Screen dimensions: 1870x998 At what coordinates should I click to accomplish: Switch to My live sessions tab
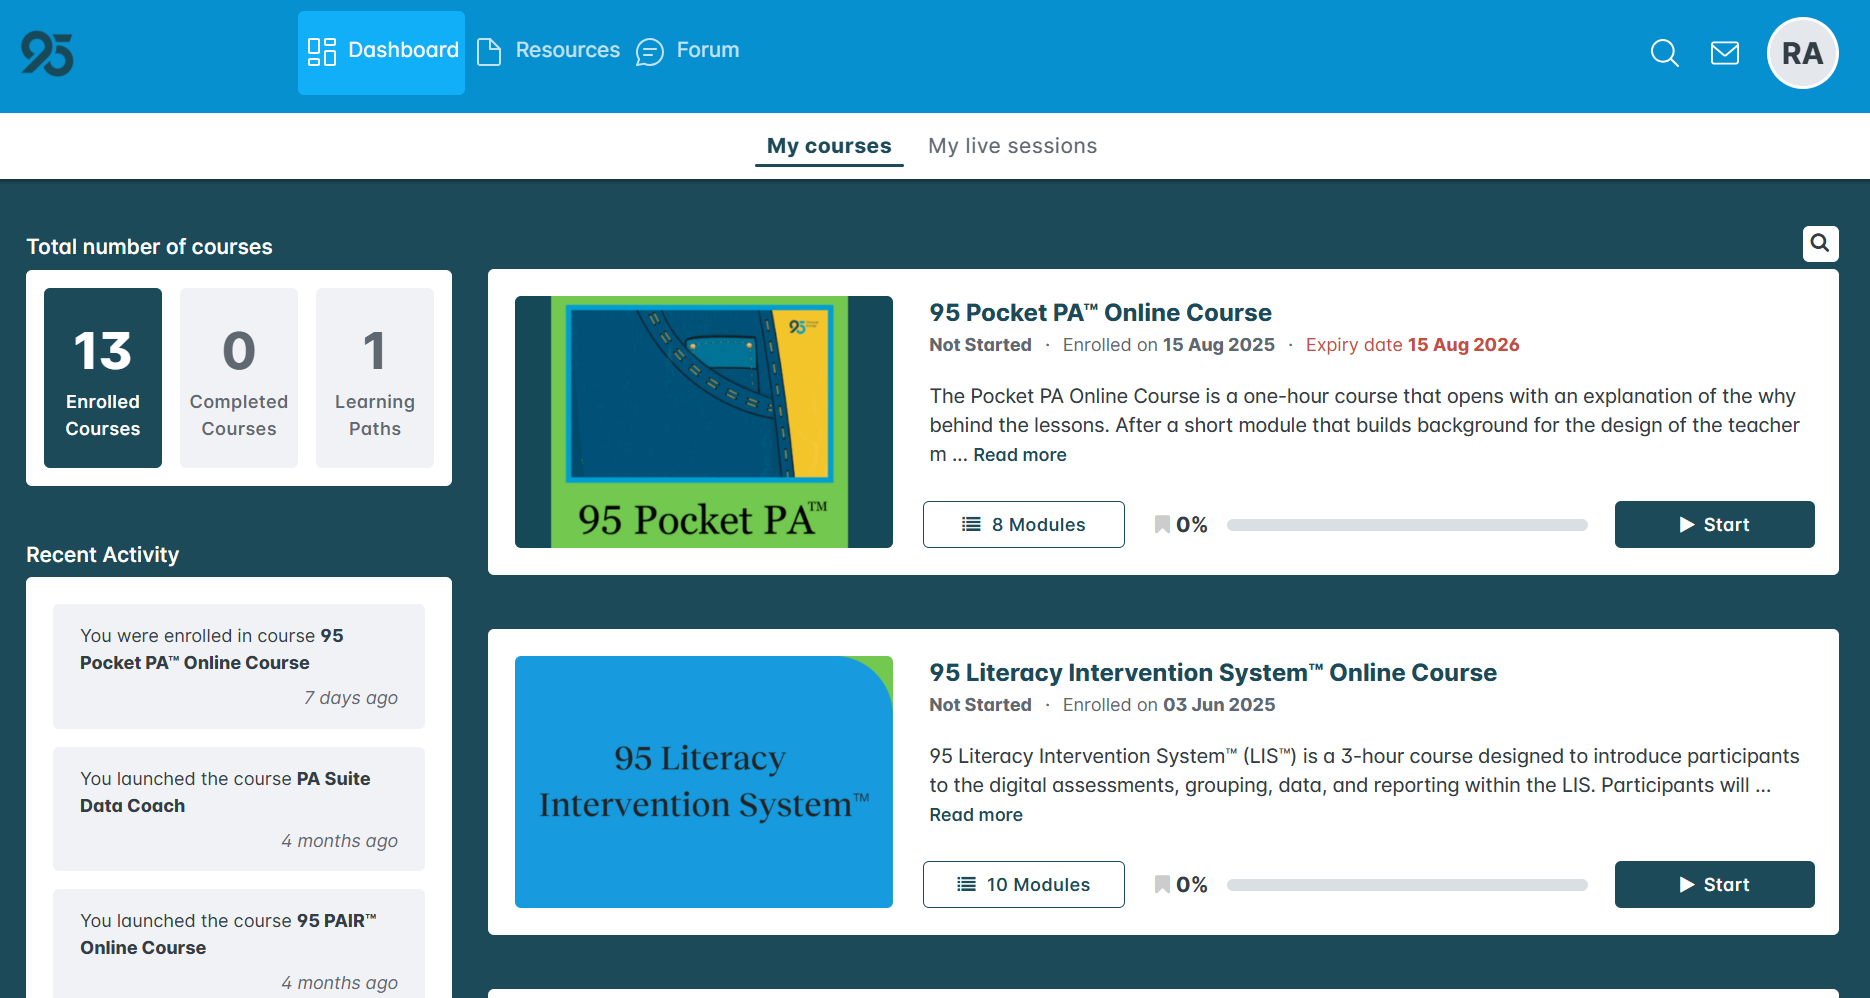[1012, 146]
